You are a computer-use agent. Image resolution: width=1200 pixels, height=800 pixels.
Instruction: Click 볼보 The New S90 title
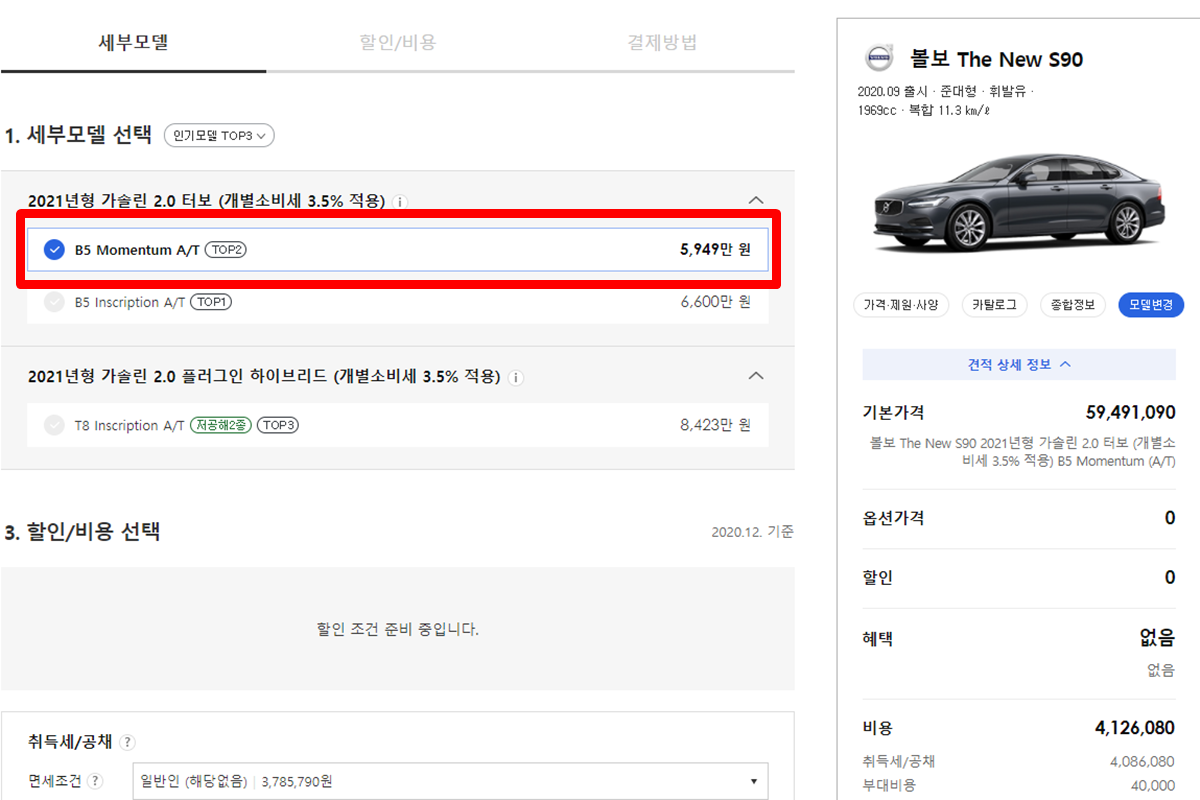996,59
